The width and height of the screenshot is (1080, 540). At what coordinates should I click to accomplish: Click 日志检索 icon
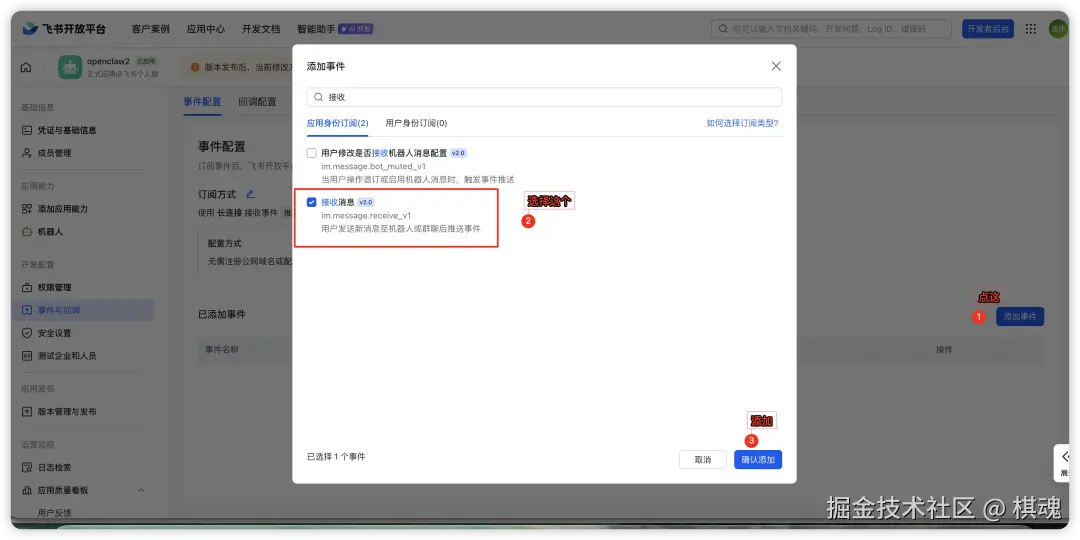(x=27, y=468)
